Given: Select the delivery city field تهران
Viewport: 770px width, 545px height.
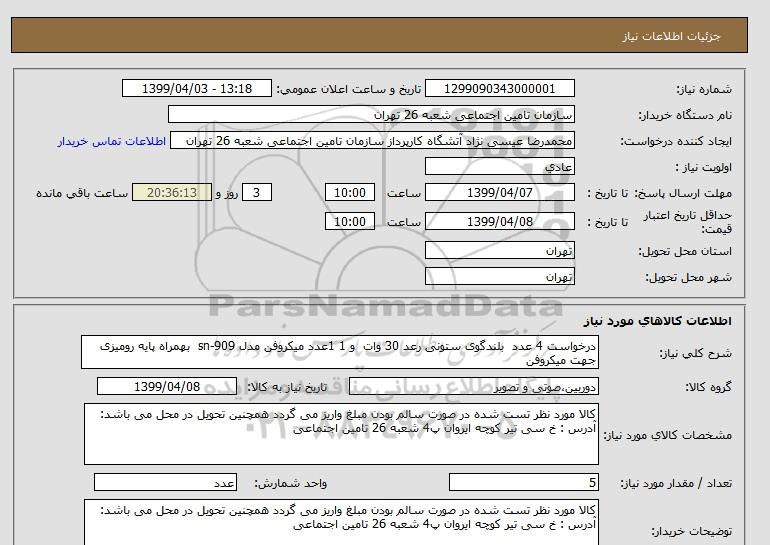Looking at the screenshot, I should click(499, 276).
